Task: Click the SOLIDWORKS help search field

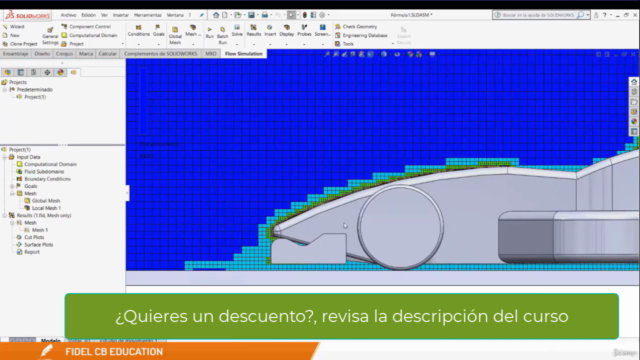Action: pos(538,15)
